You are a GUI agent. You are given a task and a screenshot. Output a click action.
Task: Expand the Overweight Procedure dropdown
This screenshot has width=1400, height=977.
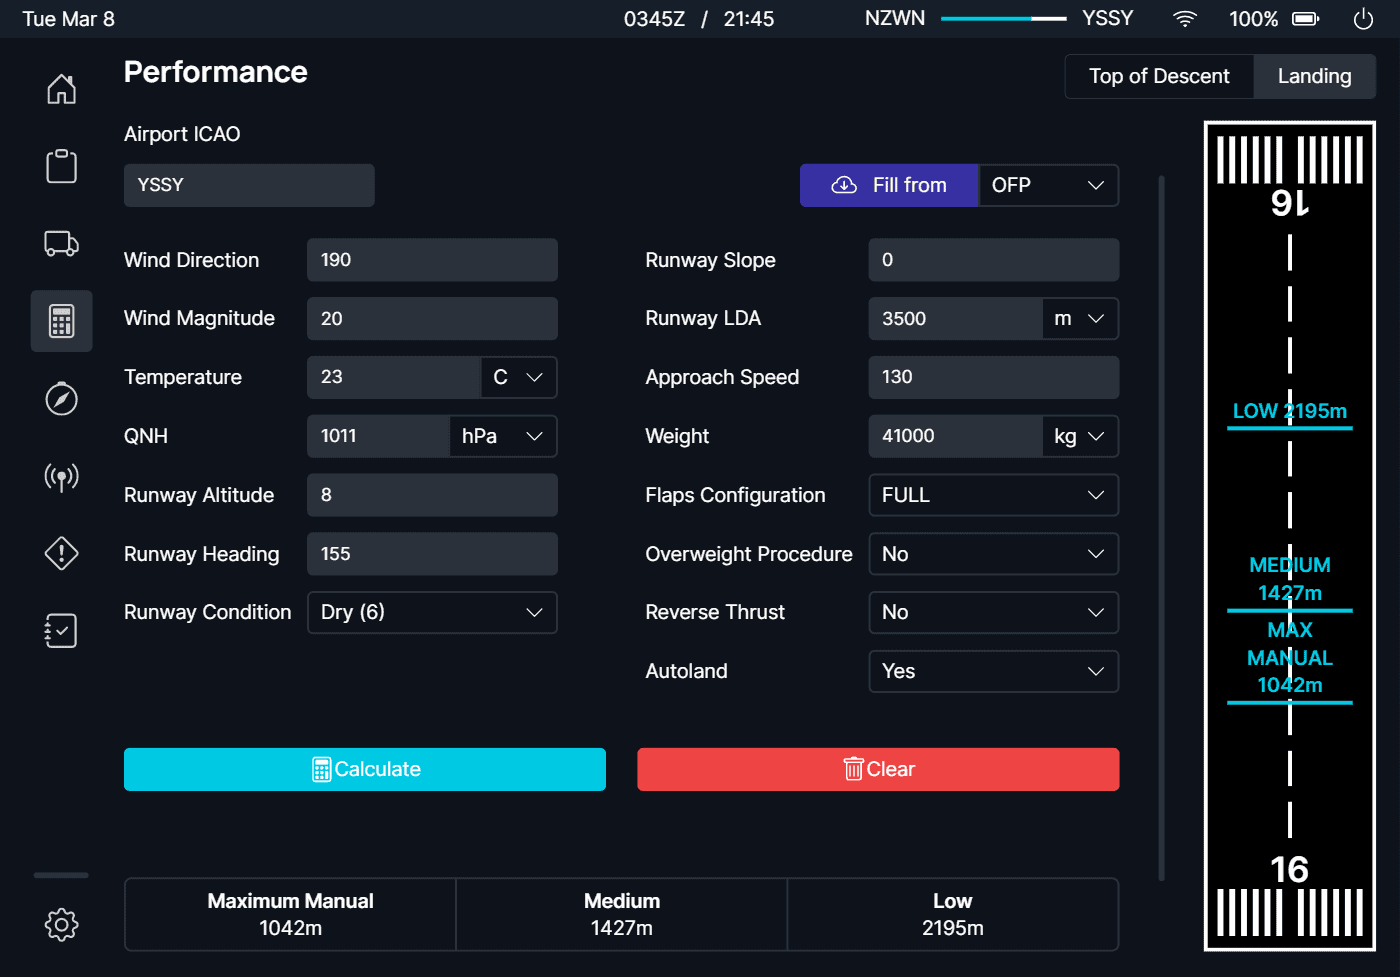click(993, 554)
